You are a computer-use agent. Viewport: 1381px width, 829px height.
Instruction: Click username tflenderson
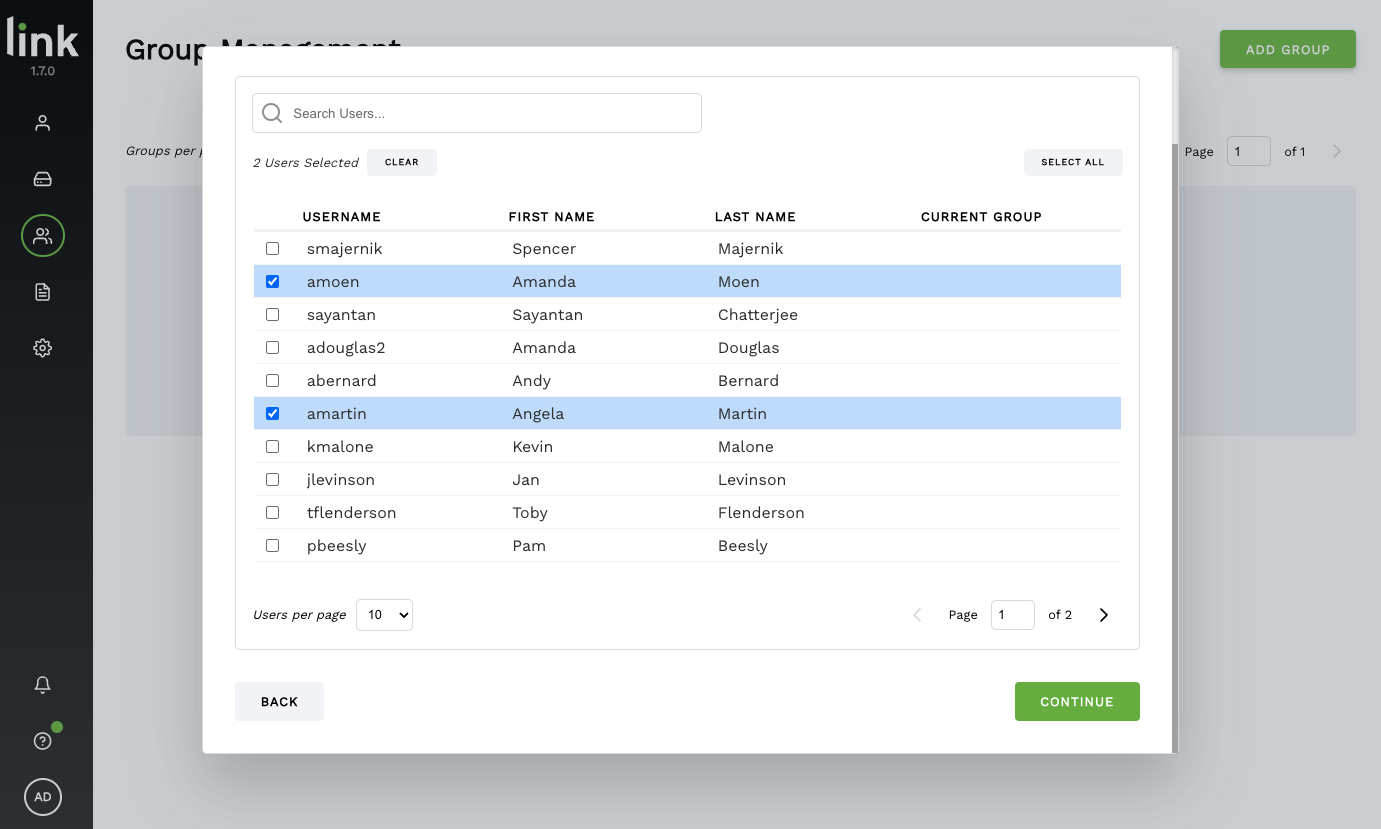tap(352, 512)
